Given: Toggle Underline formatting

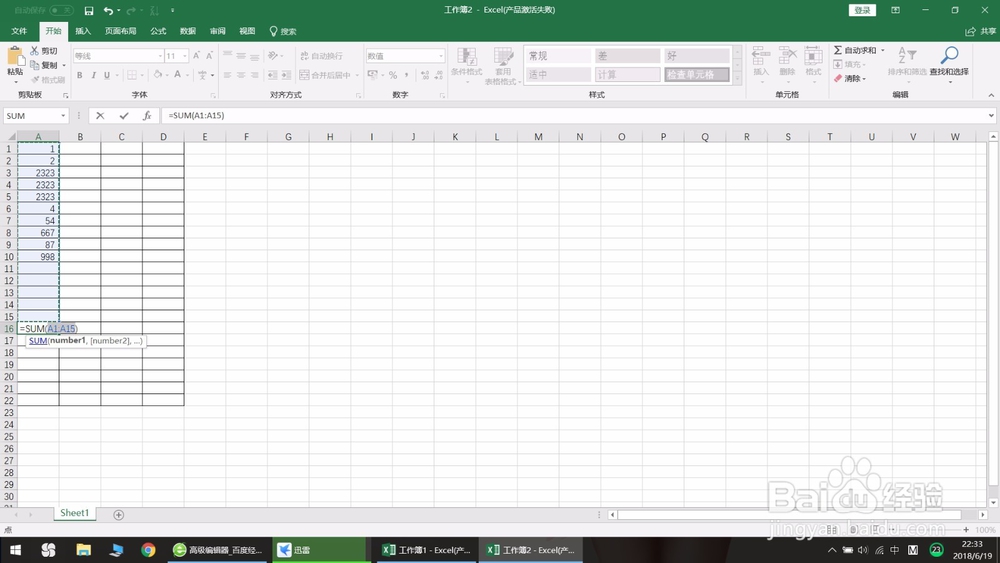Looking at the screenshot, I should (x=107, y=75).
